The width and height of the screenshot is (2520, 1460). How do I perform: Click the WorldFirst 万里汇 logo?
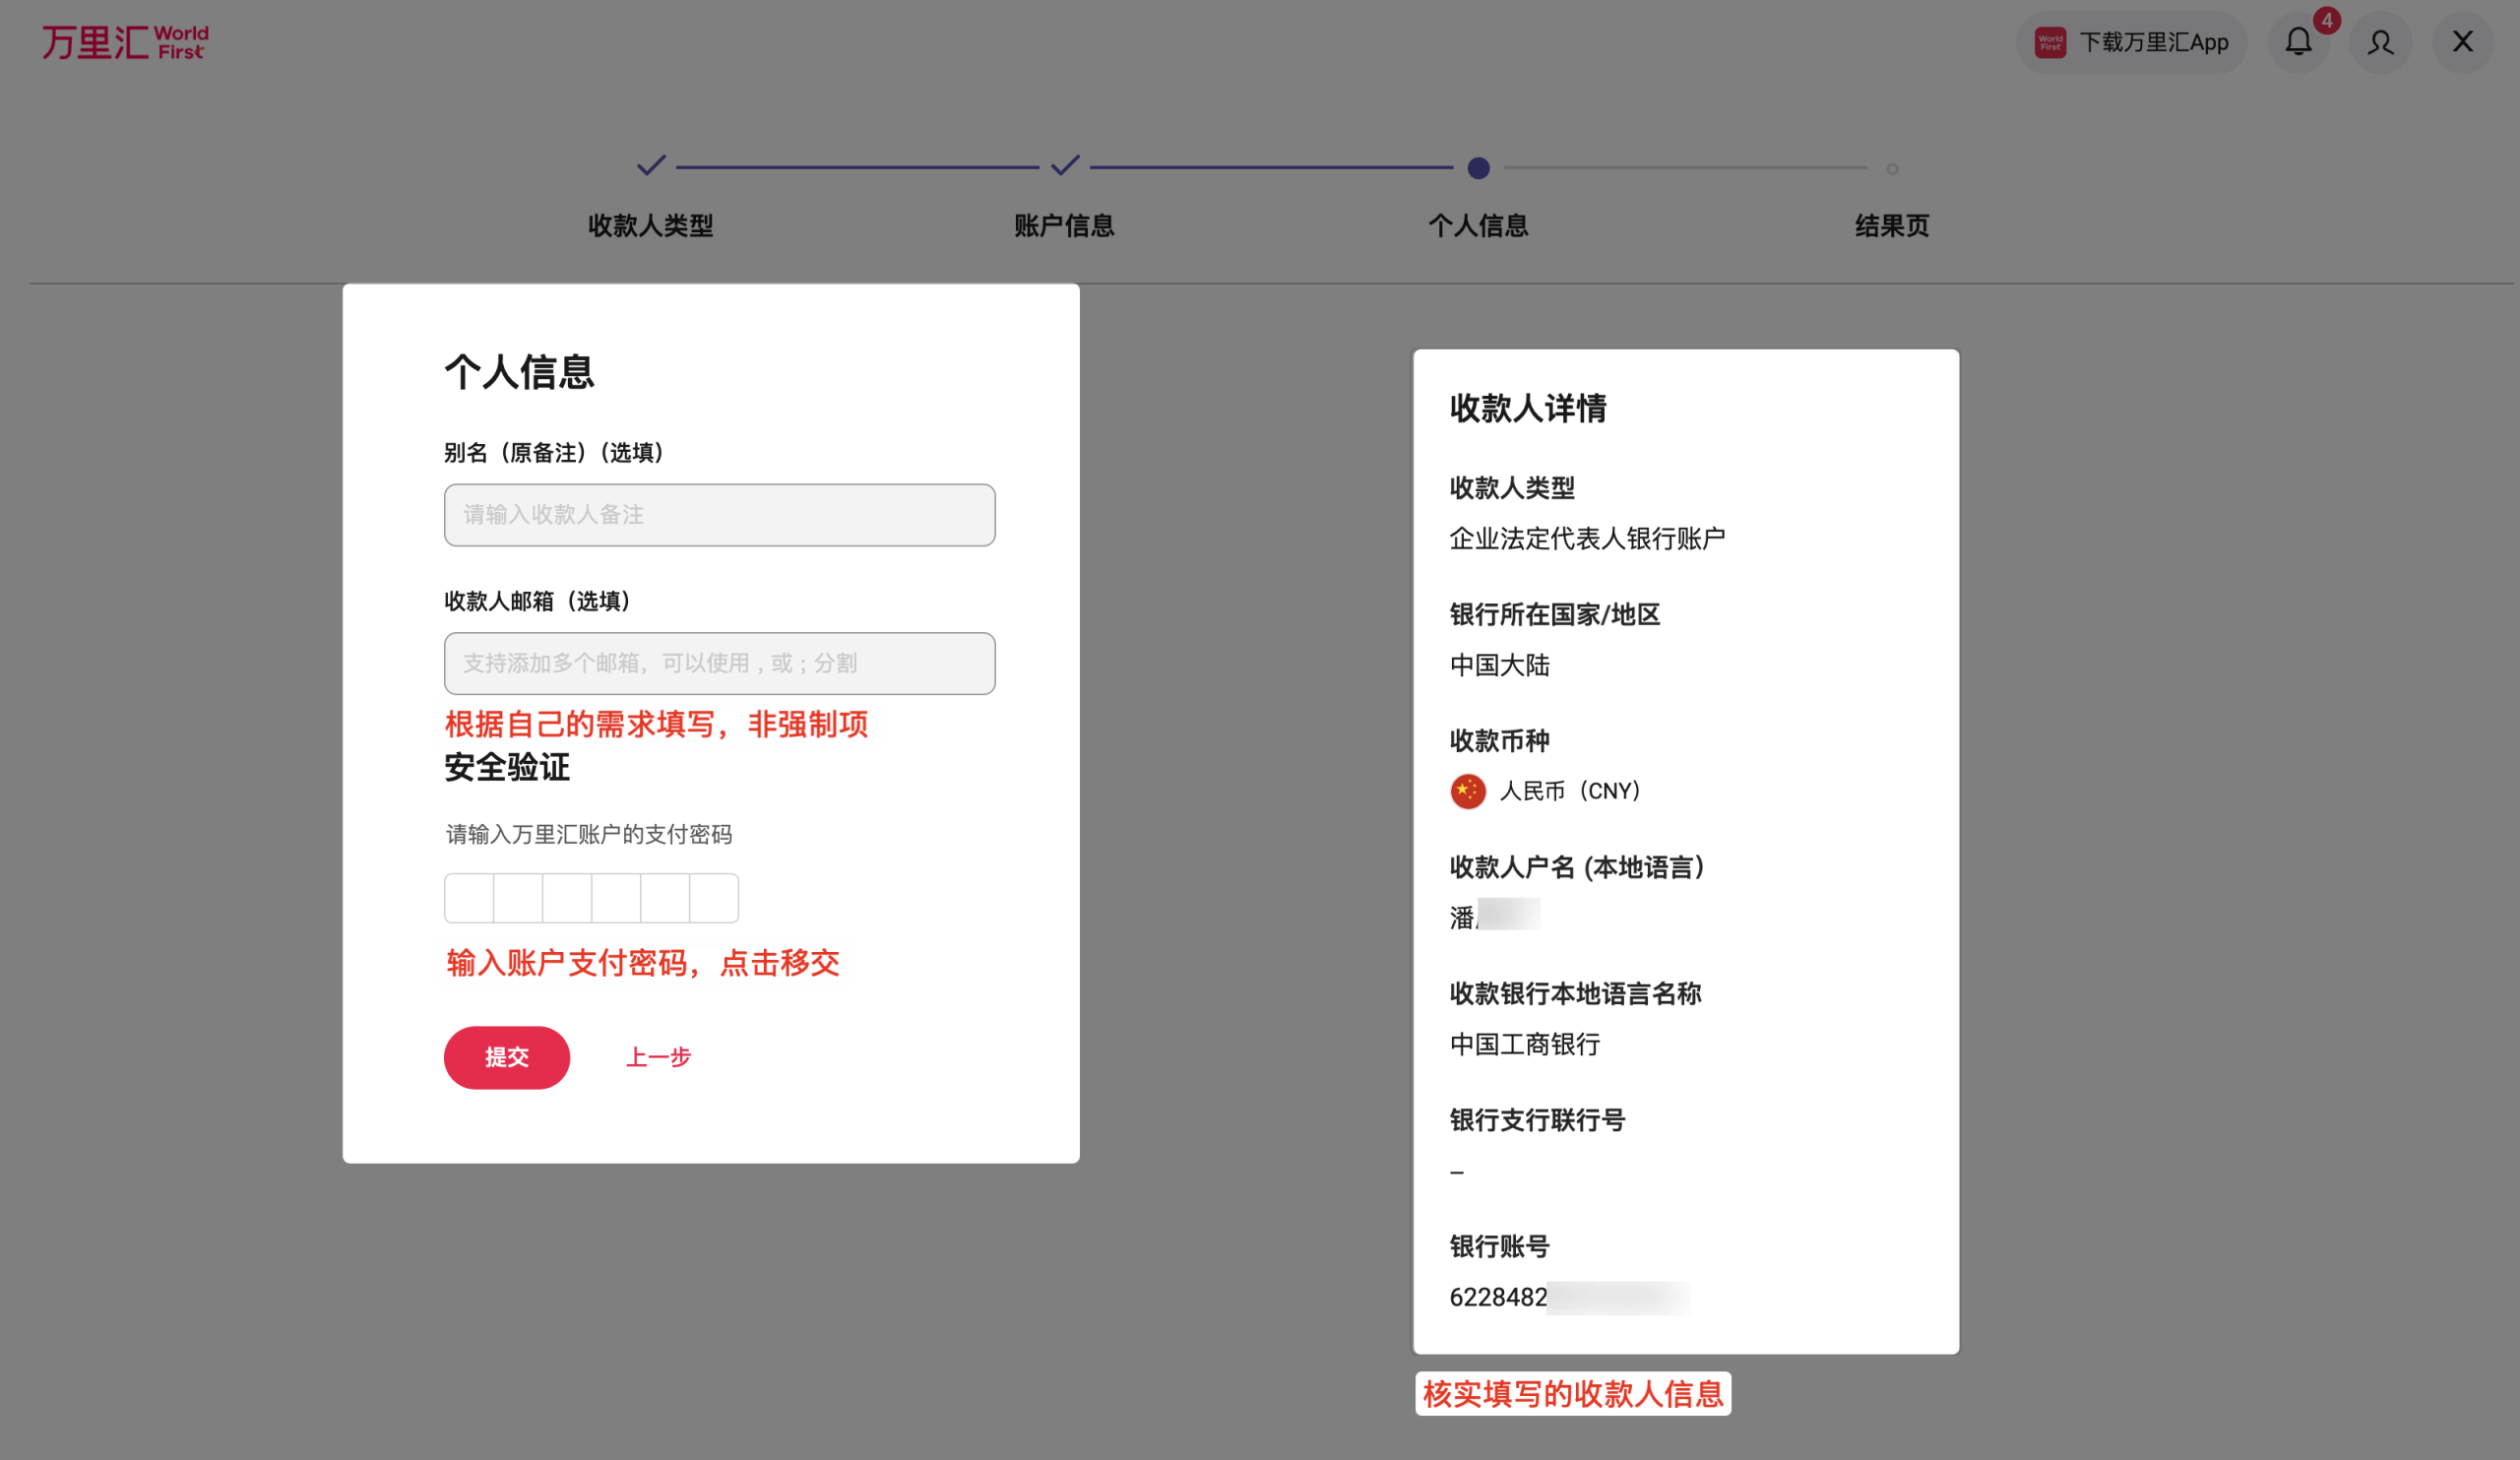click(x=124, y=41)
